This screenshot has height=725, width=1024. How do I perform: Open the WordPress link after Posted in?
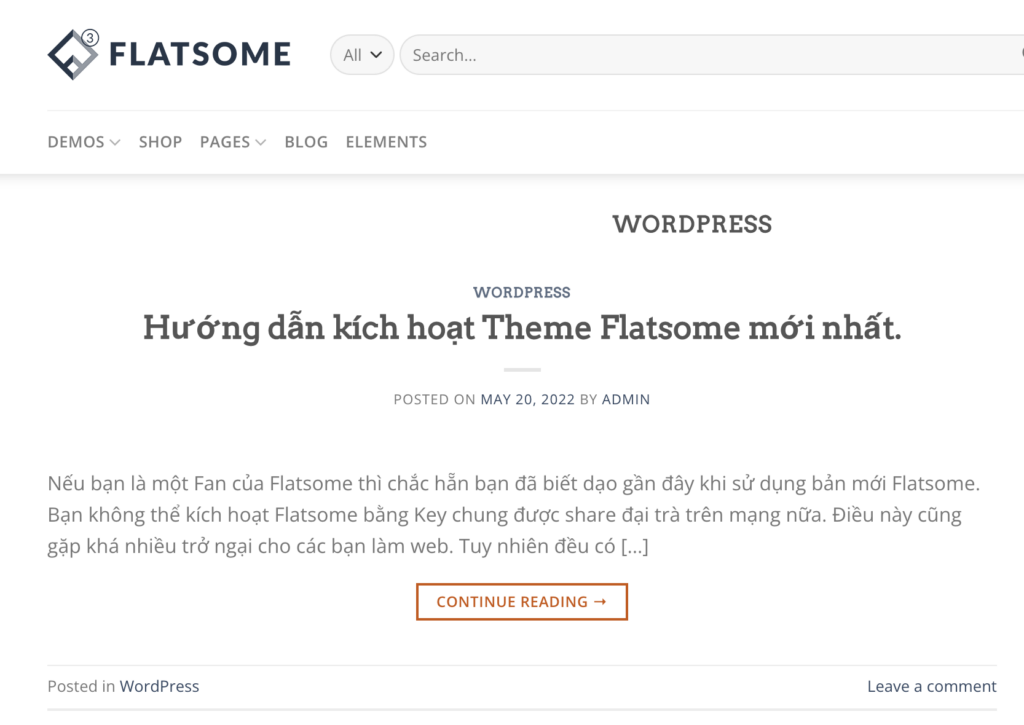pos(159,686)
